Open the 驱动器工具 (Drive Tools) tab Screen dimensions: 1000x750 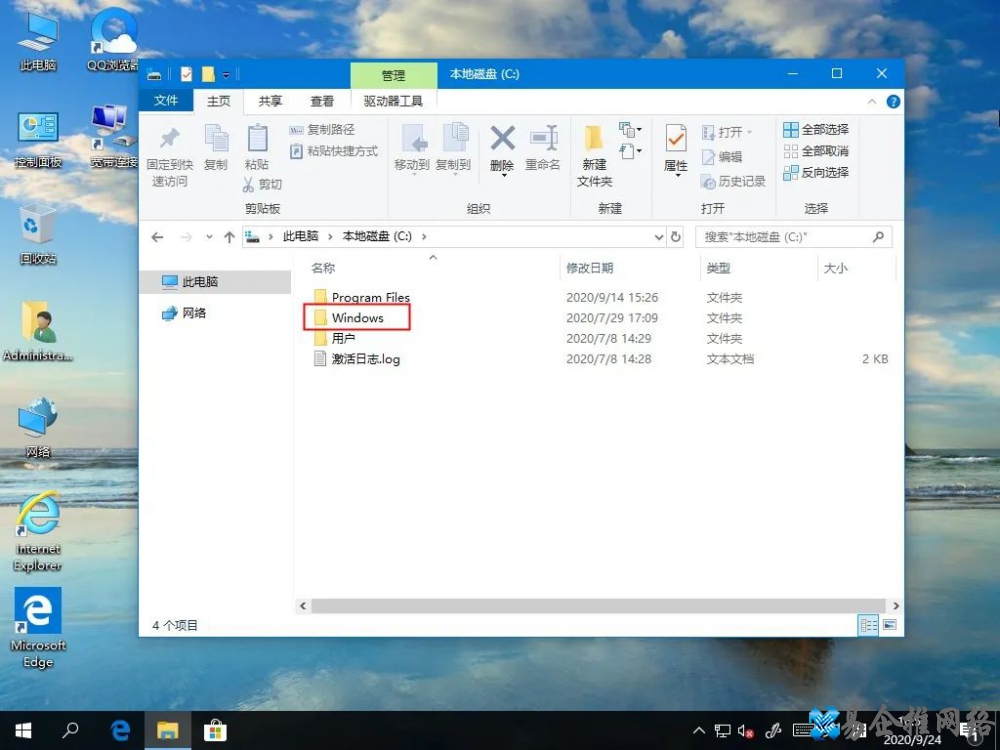pyautogui.click(x=393, y=100)
